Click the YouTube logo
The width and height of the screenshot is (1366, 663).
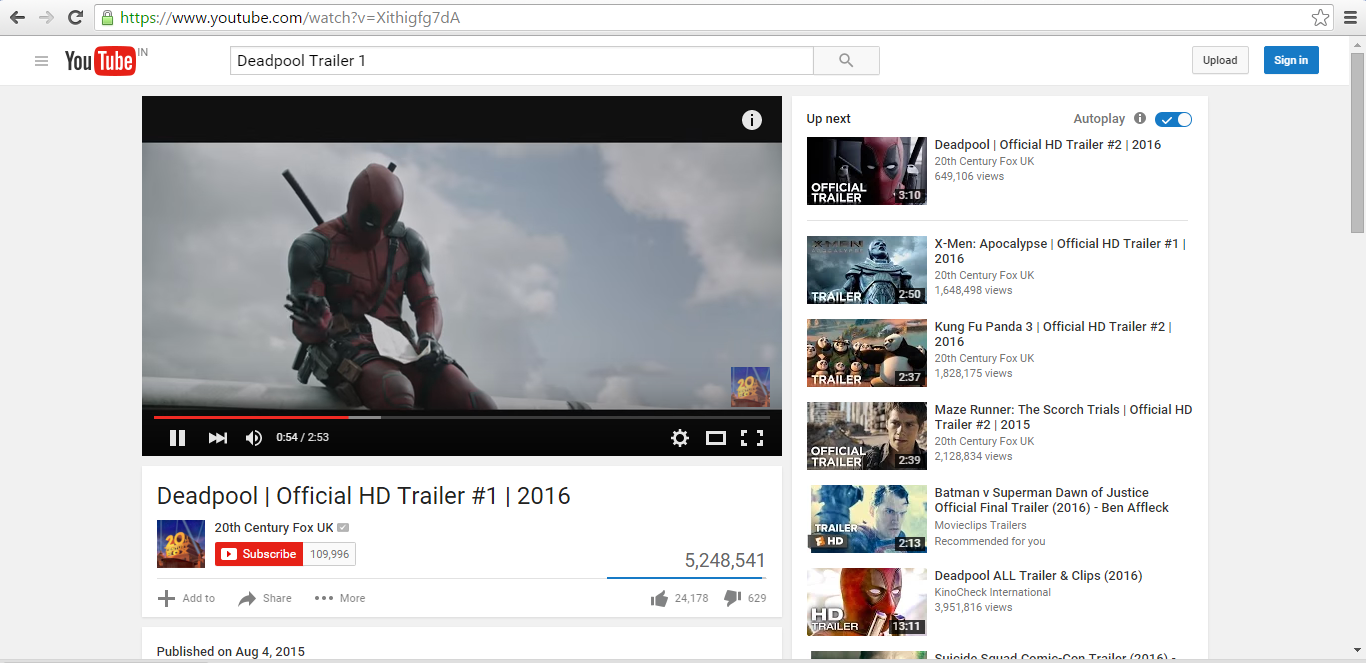click(x=100, y=61)
